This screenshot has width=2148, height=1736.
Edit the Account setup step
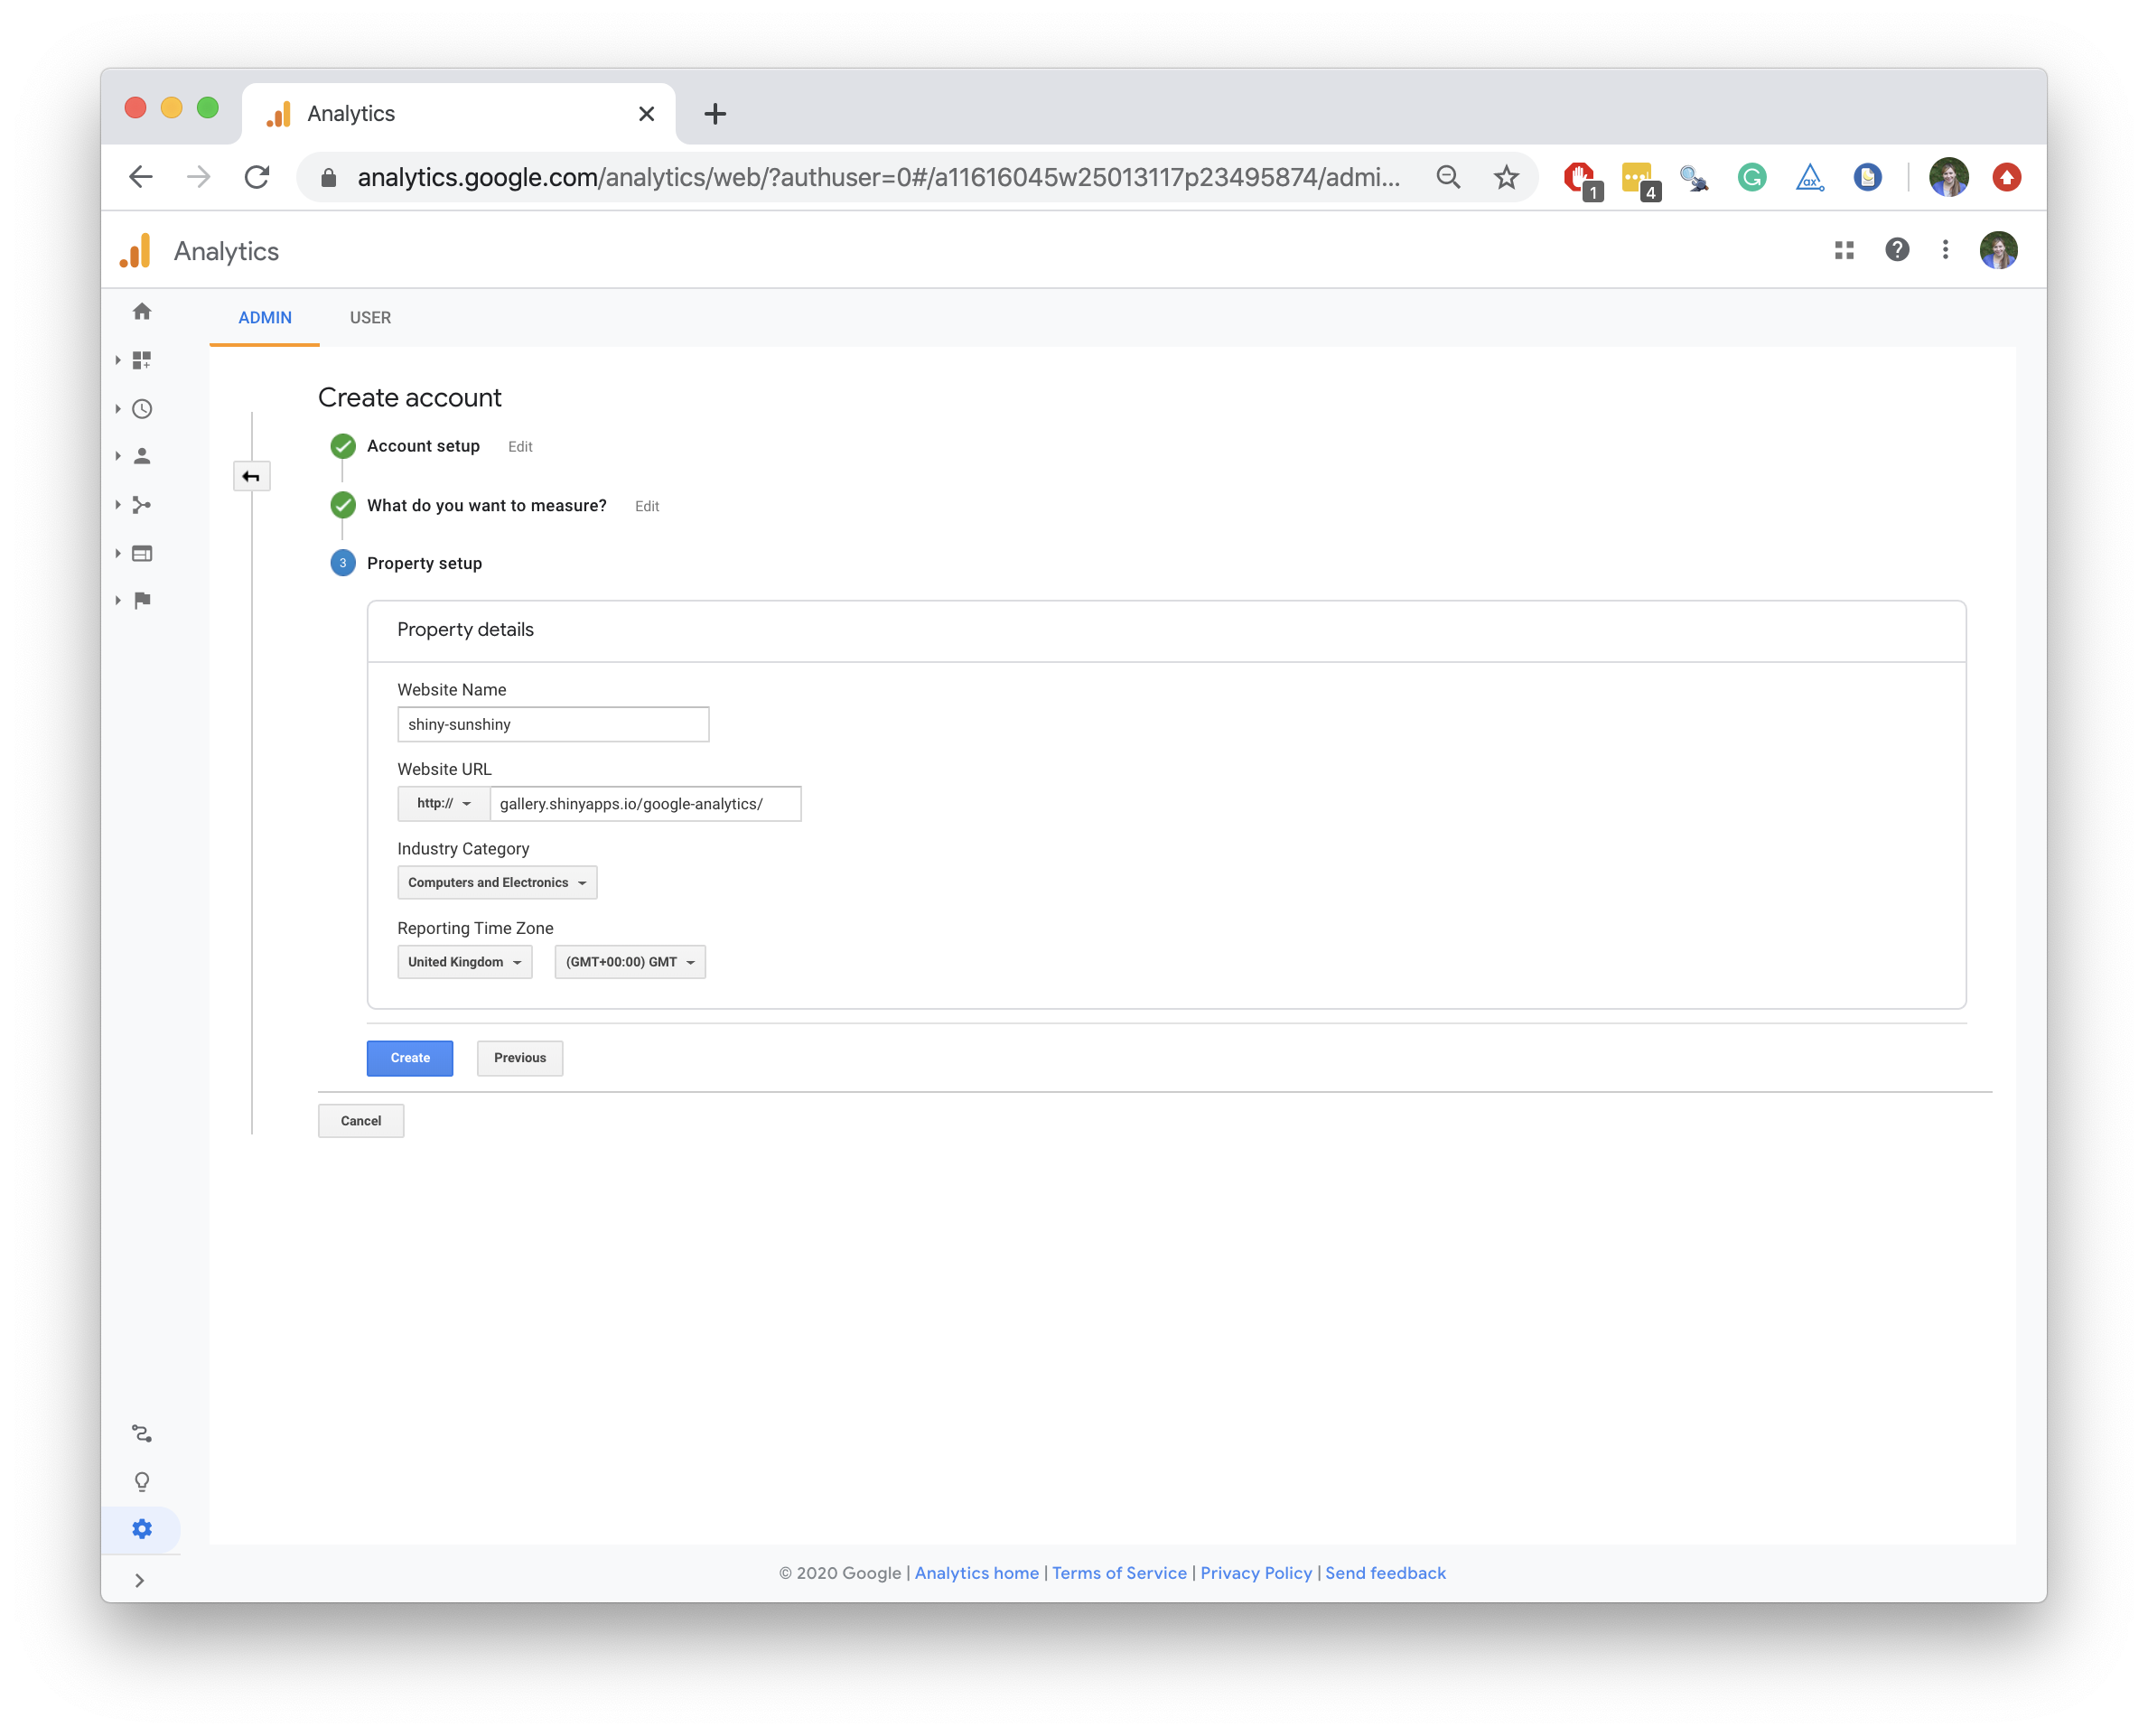pyautogui.click(x=519, y=446)
